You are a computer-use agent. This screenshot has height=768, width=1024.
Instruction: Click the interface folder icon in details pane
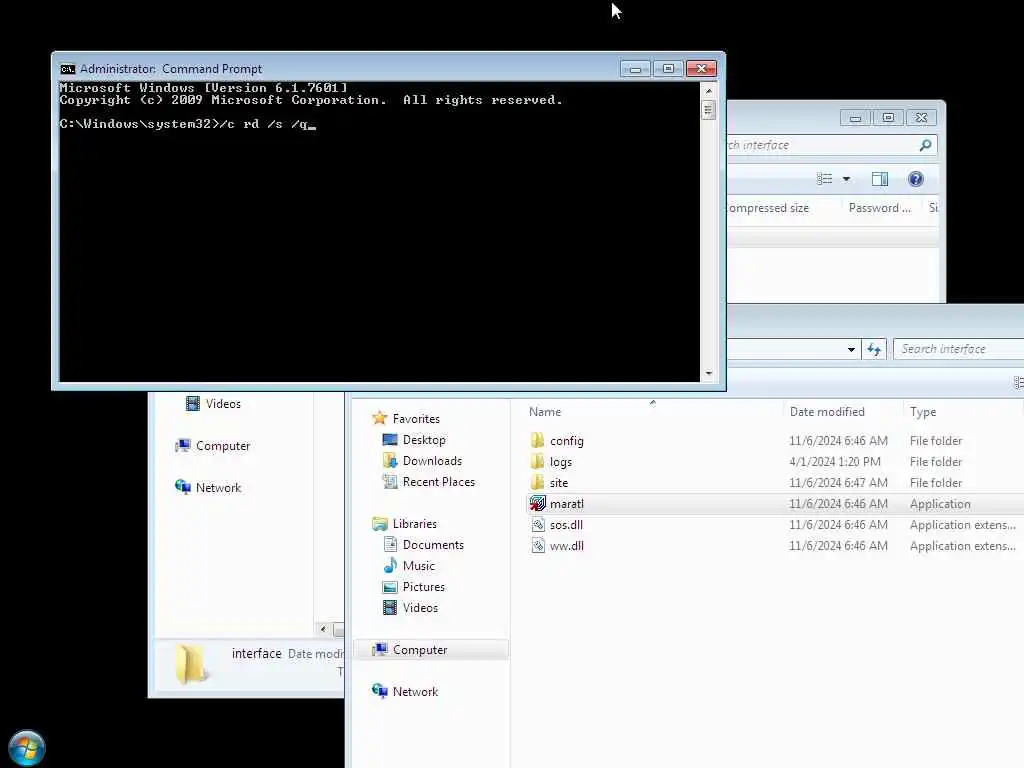(191, 664)
